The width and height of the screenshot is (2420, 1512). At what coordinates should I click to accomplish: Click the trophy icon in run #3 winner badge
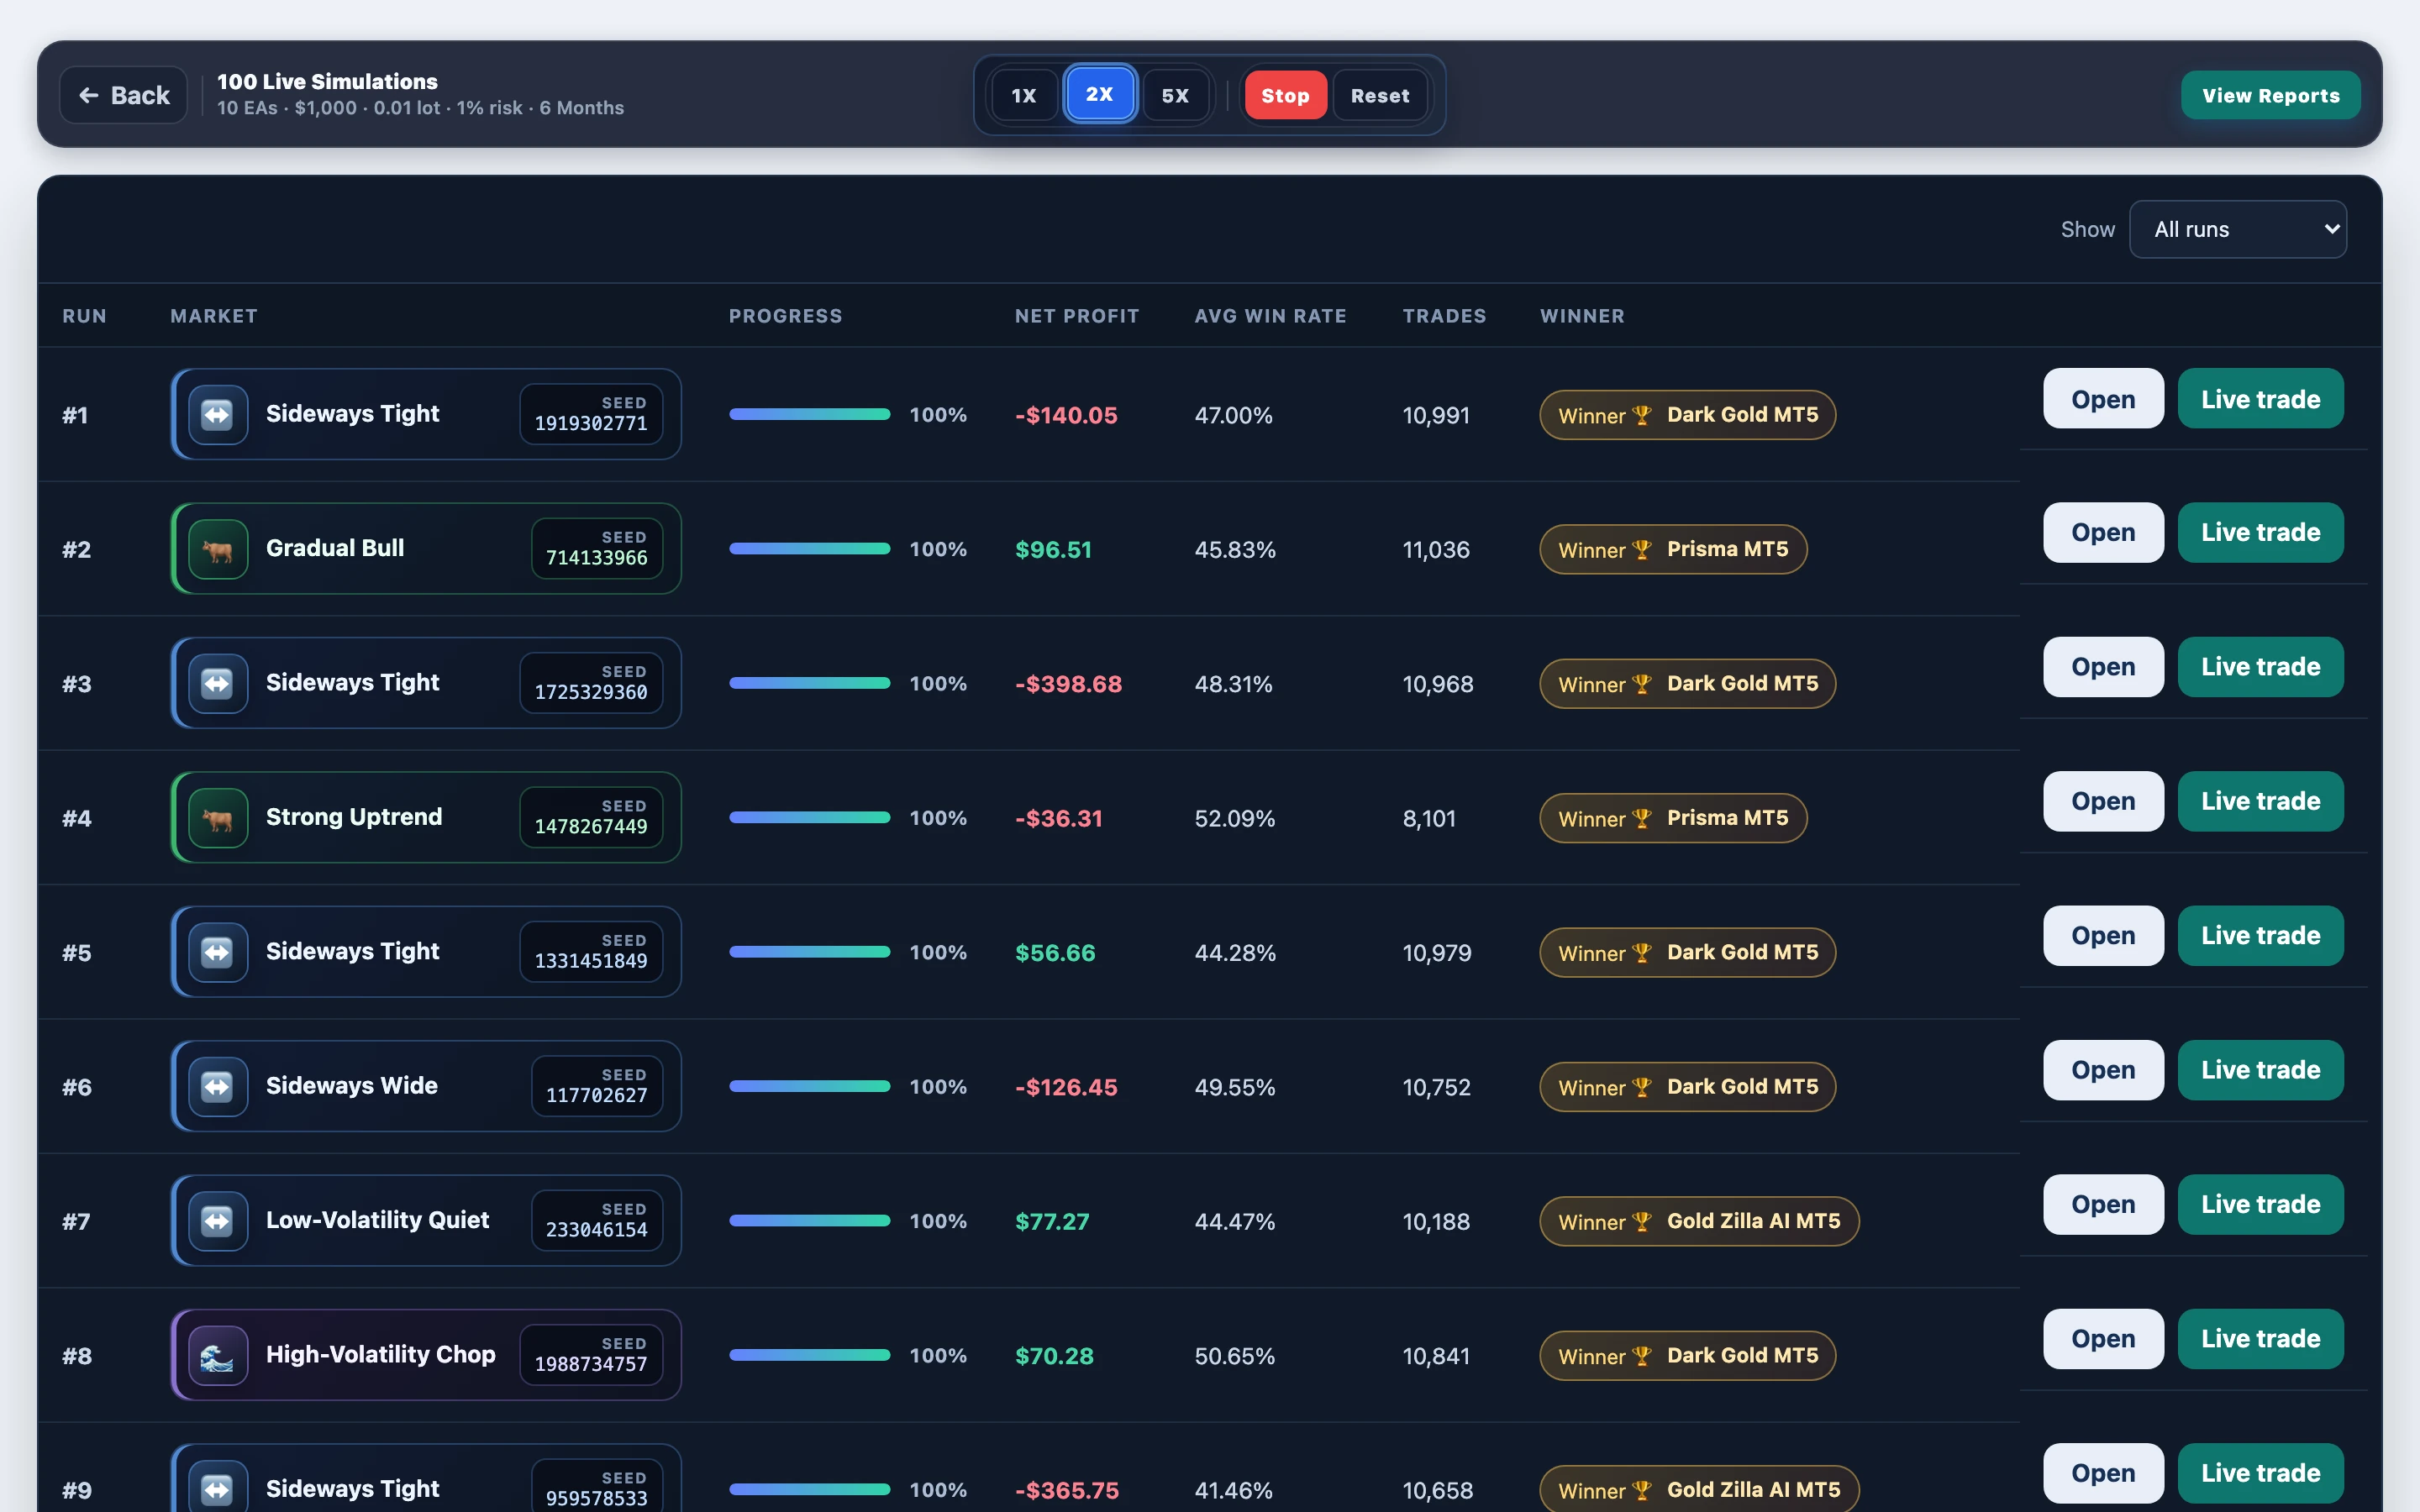1641,684
